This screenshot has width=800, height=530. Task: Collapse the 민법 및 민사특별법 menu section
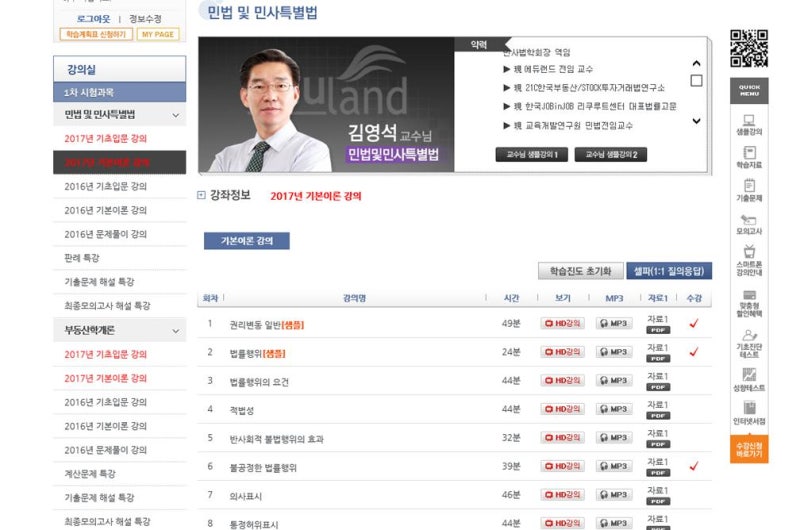(176, 115)
